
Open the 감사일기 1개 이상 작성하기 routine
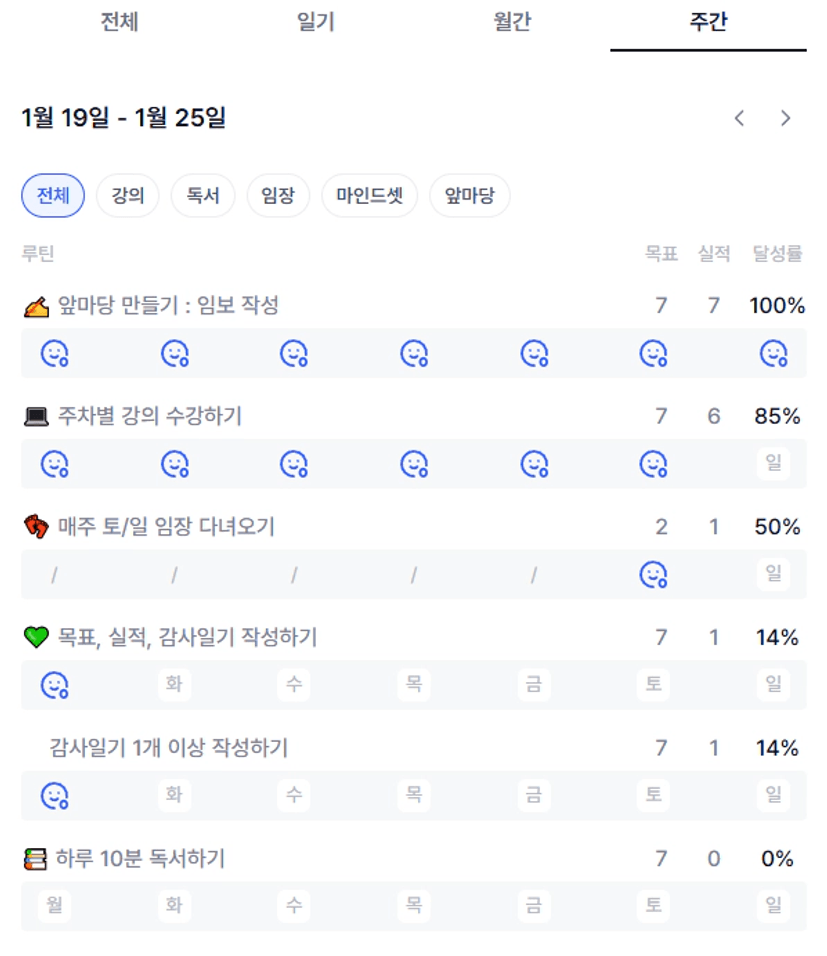click(168, 748)
